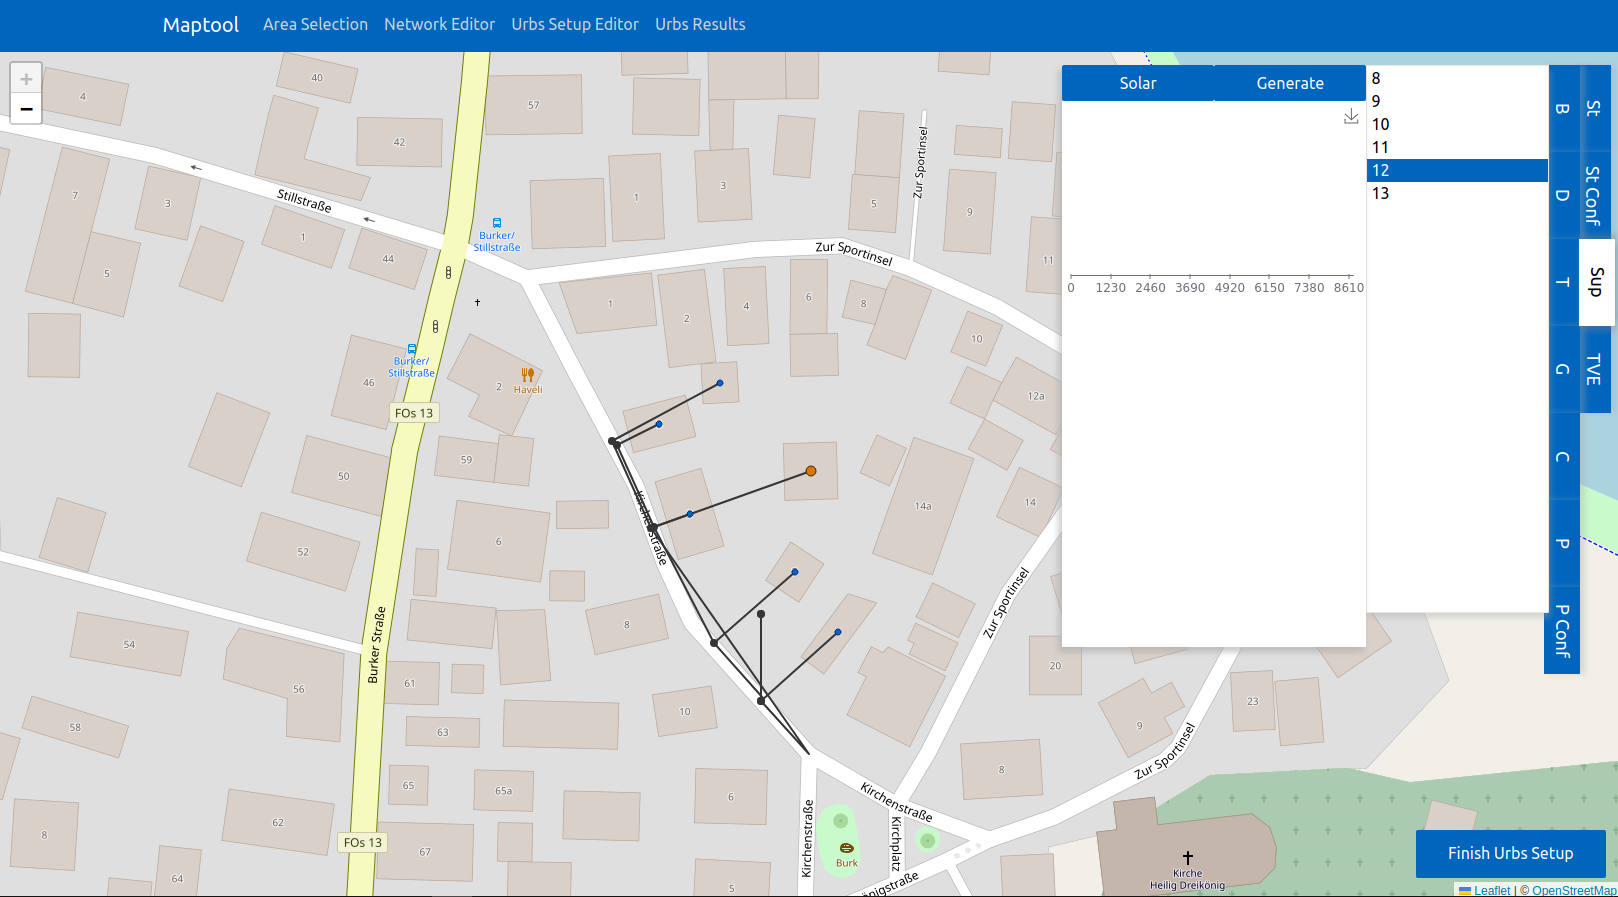
Task: Open the Sup side tab
Action: (1596, 282)
